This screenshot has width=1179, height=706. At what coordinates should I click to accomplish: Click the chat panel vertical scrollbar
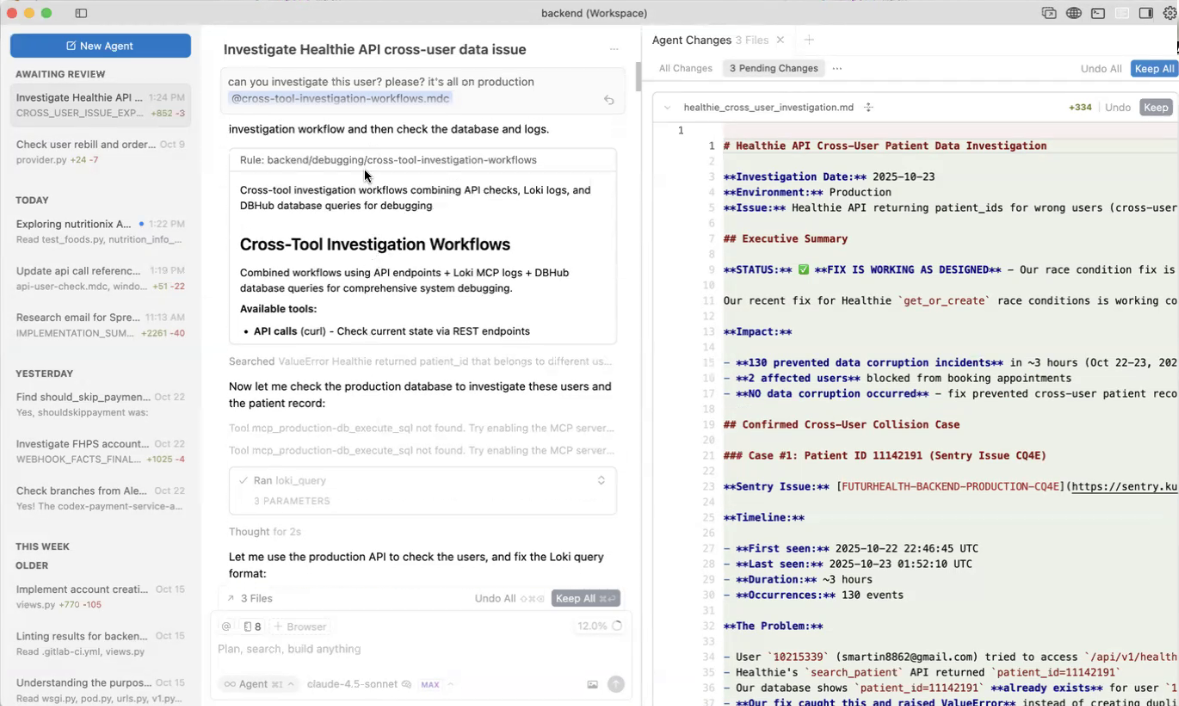pos(638,76)
